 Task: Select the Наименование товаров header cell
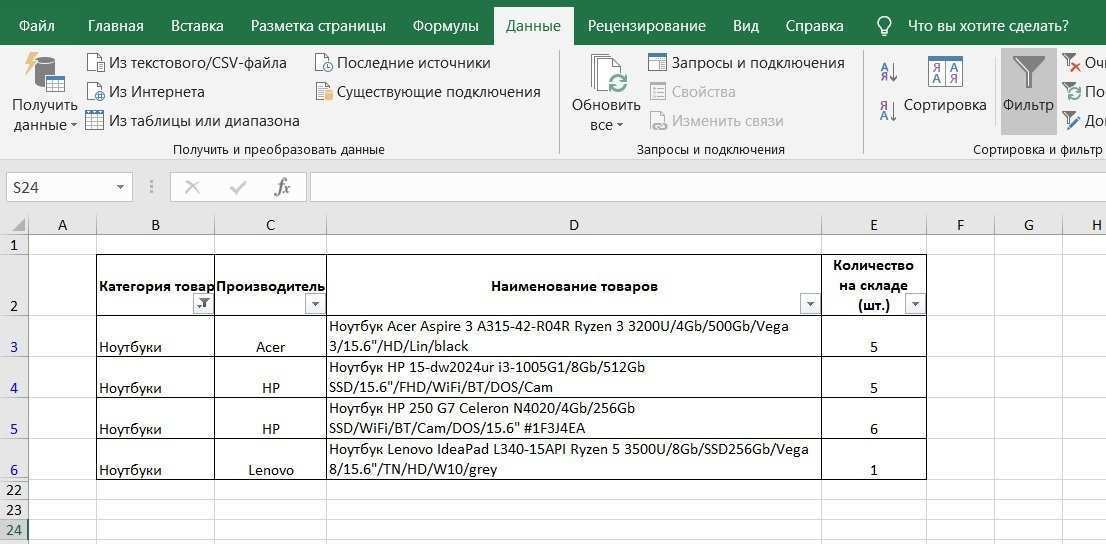[x=574, y=285]
